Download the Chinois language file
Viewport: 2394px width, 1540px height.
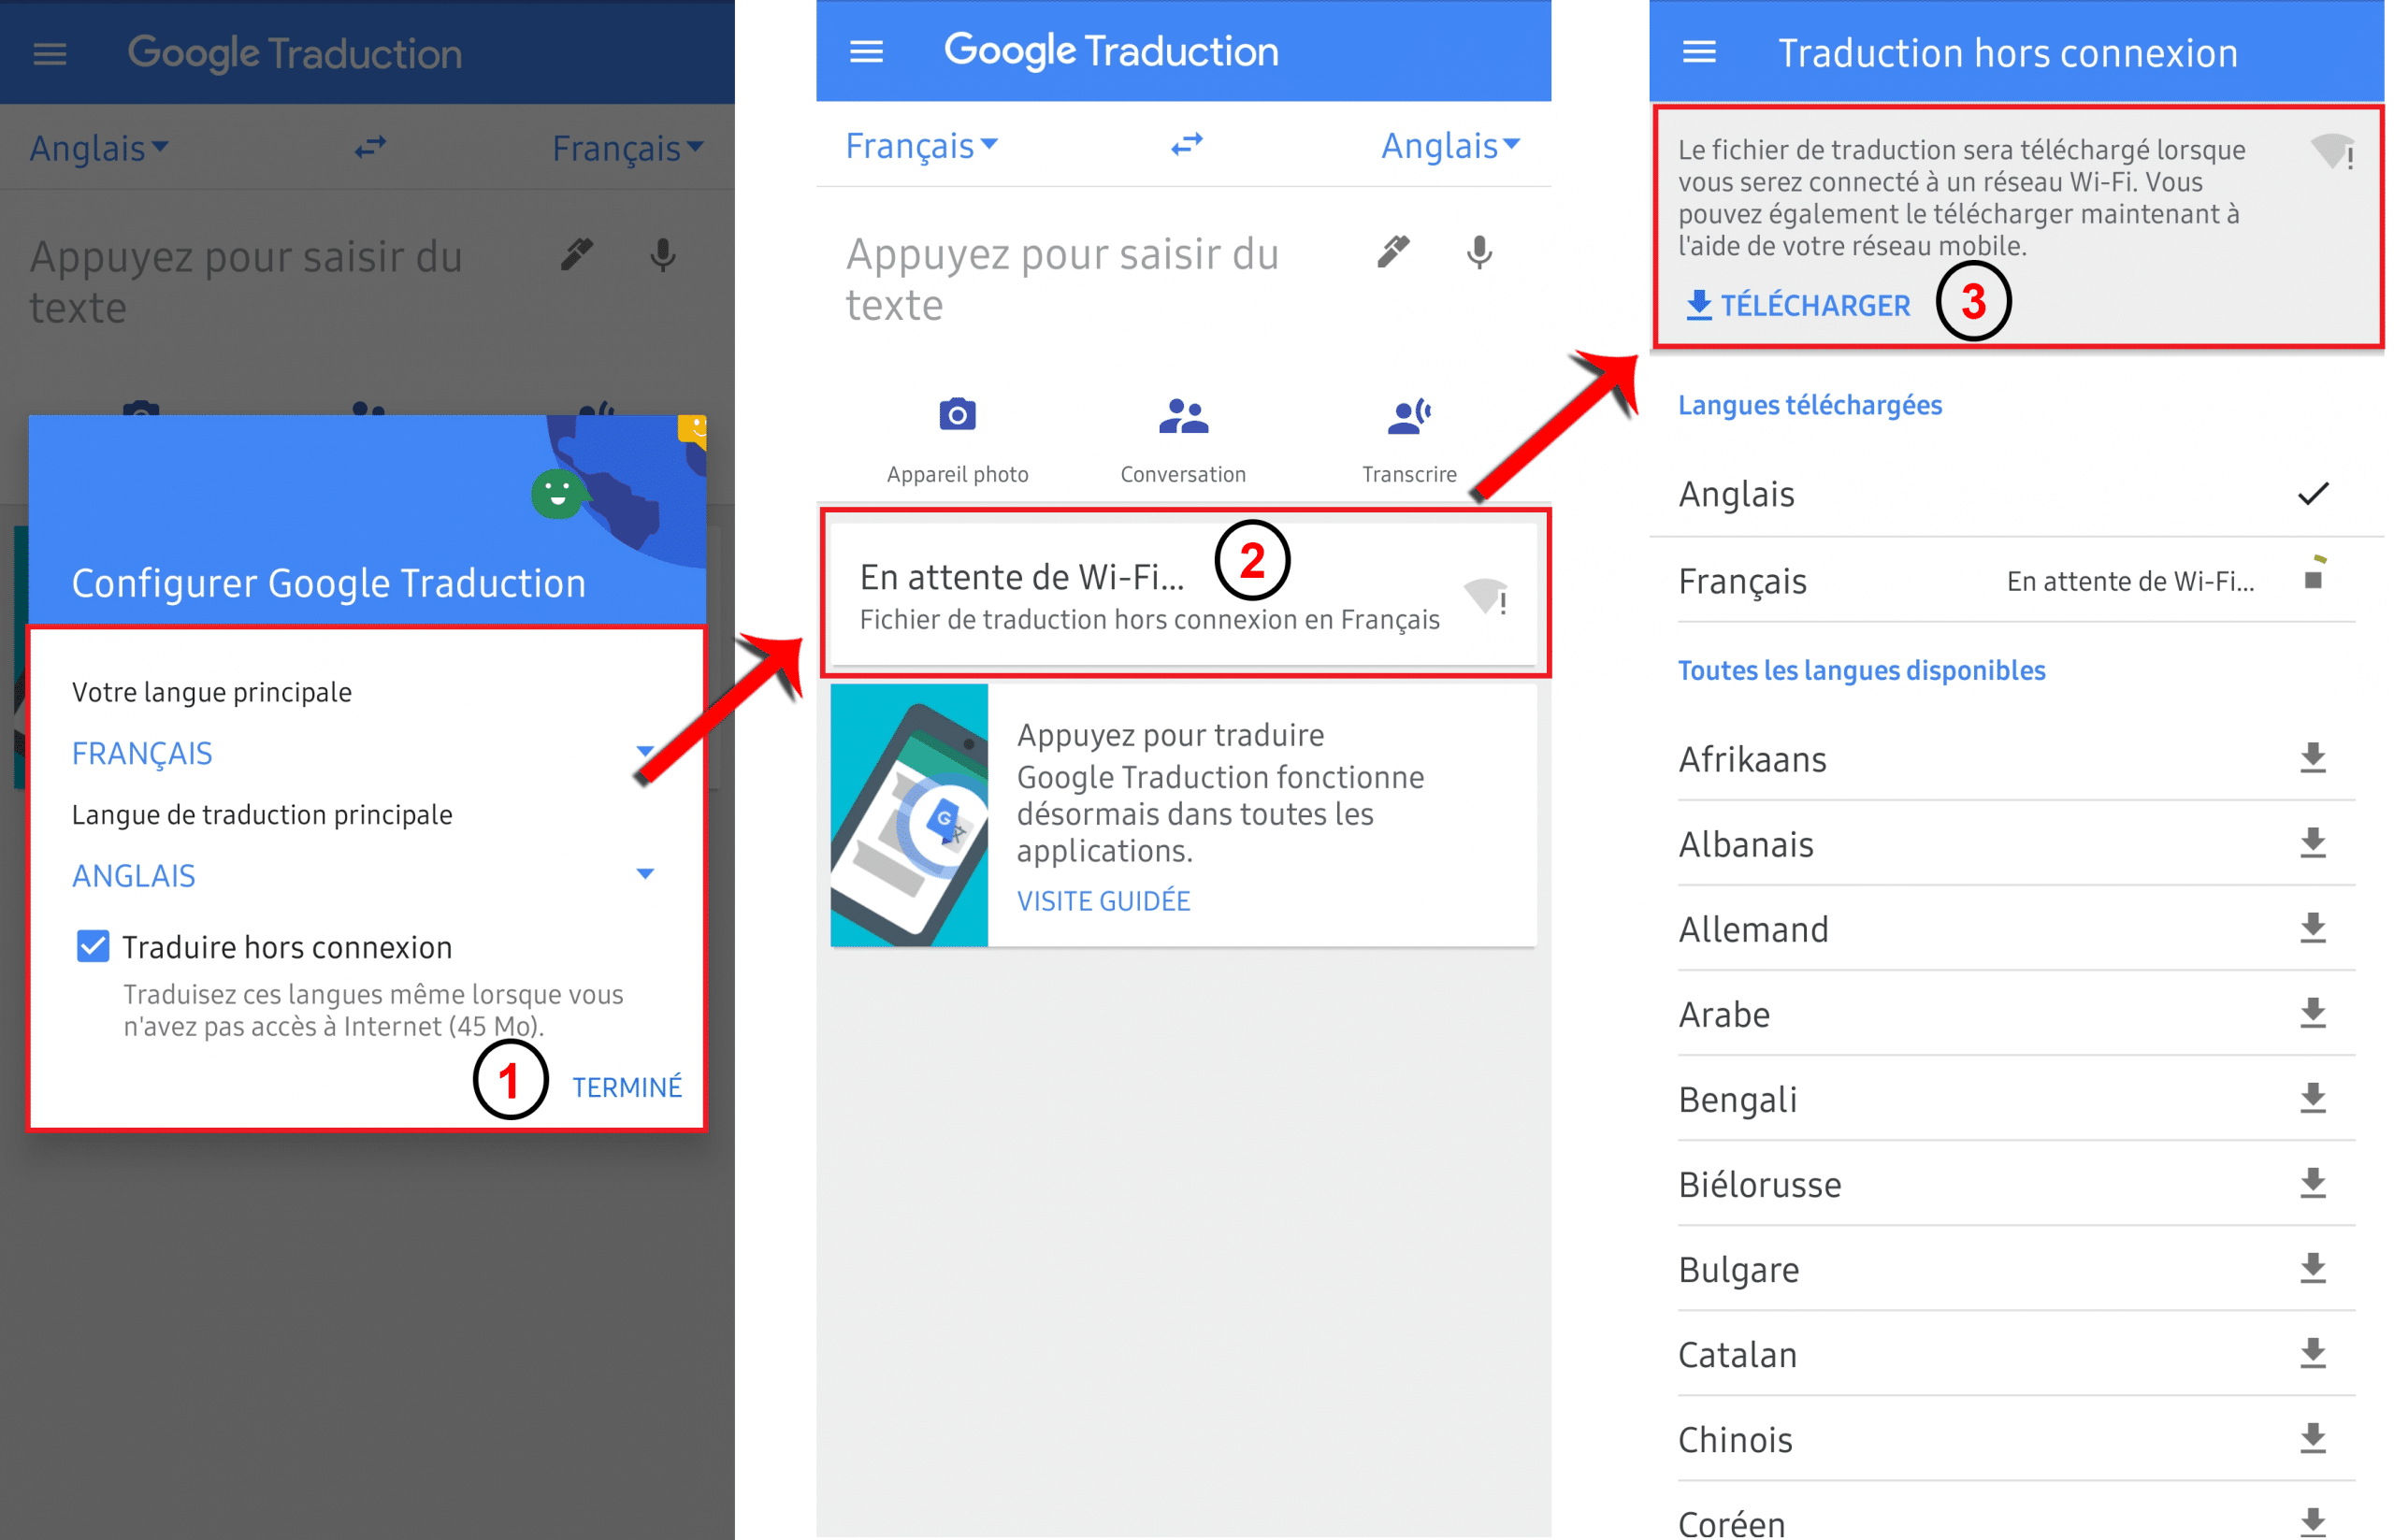(x=2312, y=1439)
